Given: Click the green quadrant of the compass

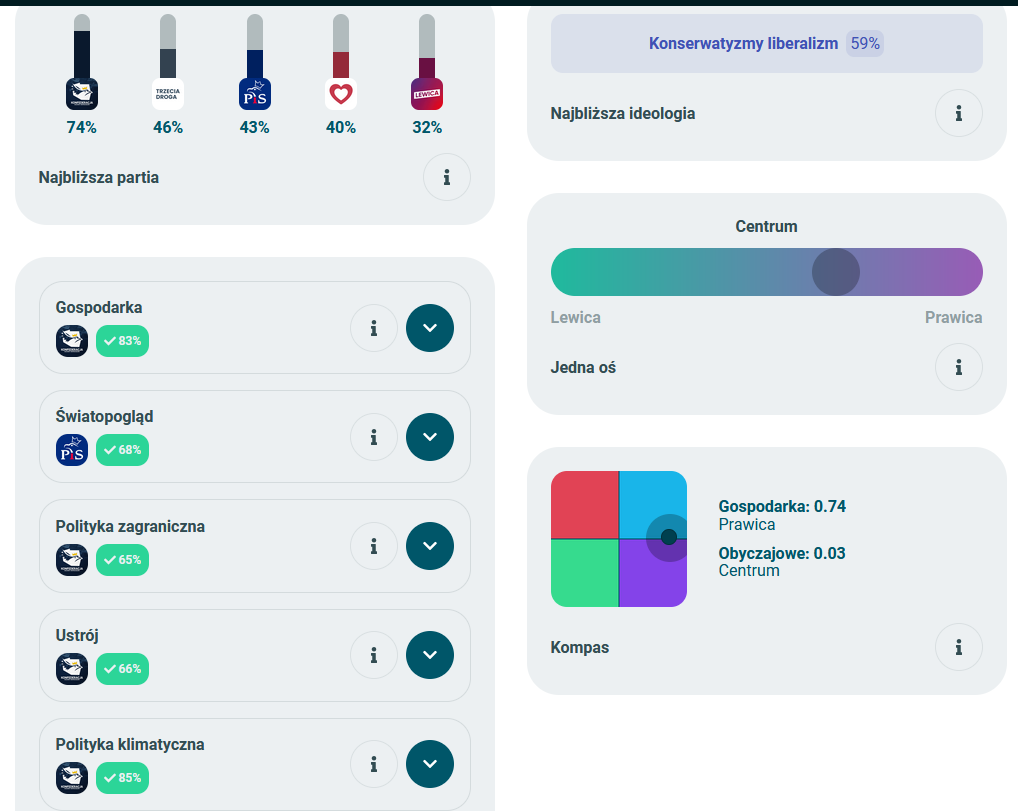Looking at the screenshot, I should tap(584, 573).
